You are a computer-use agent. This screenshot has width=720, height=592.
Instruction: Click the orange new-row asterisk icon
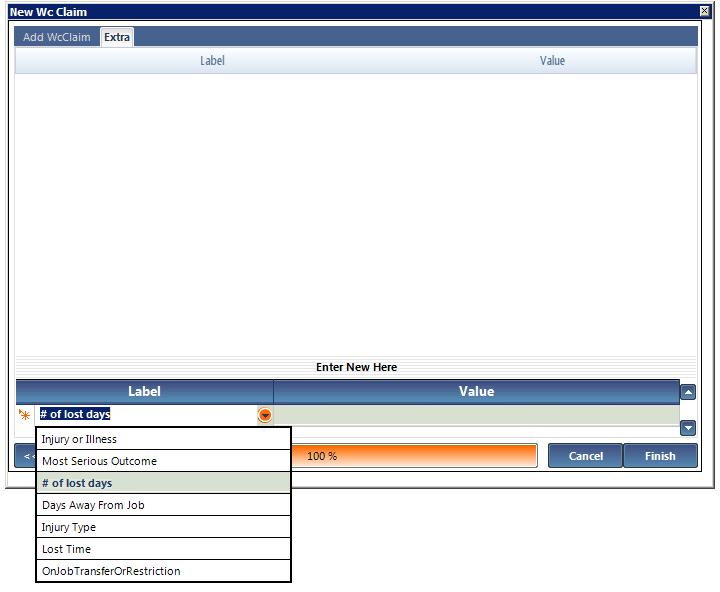pyautogui.click(x=24, y=415)
